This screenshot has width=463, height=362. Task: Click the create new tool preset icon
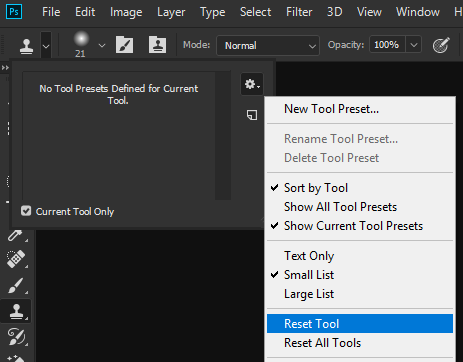click(252, 115)
